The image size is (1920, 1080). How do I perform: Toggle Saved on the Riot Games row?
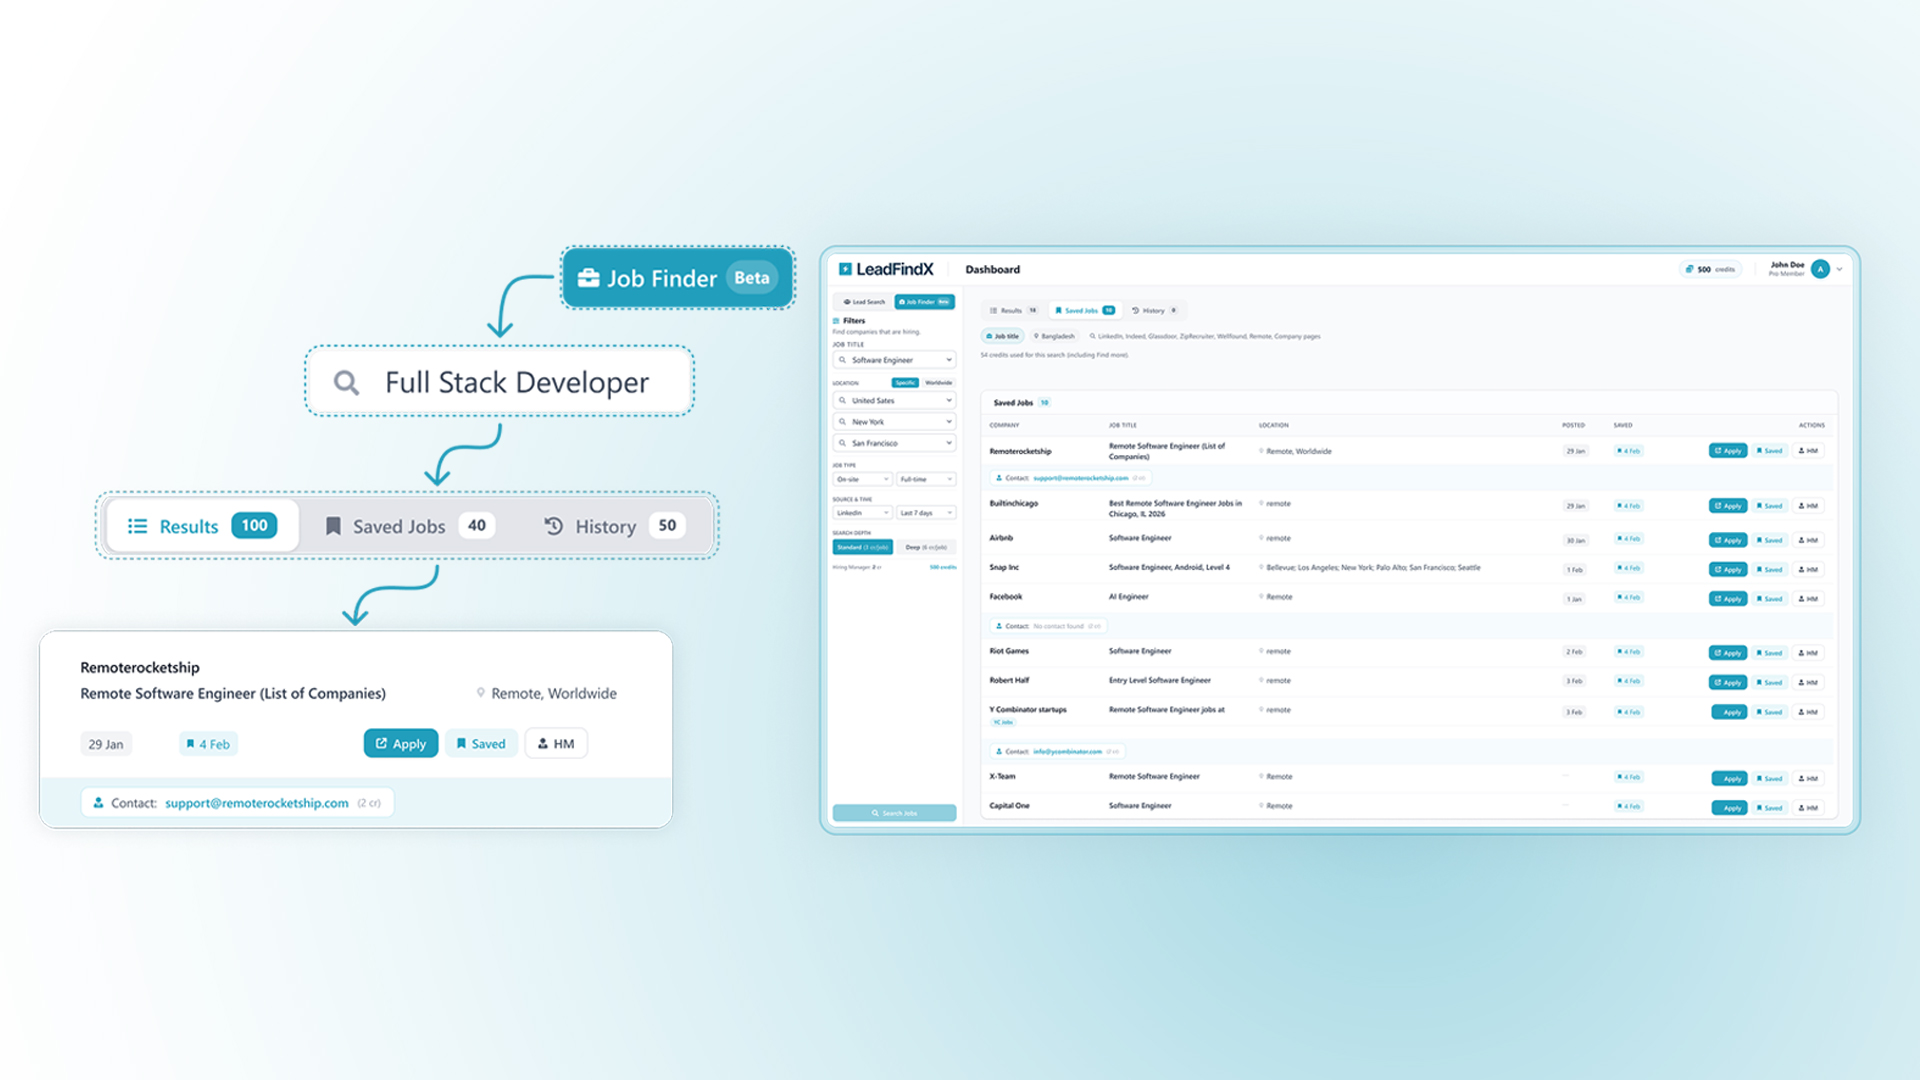pyautogui.click(x=1769, y=653)
